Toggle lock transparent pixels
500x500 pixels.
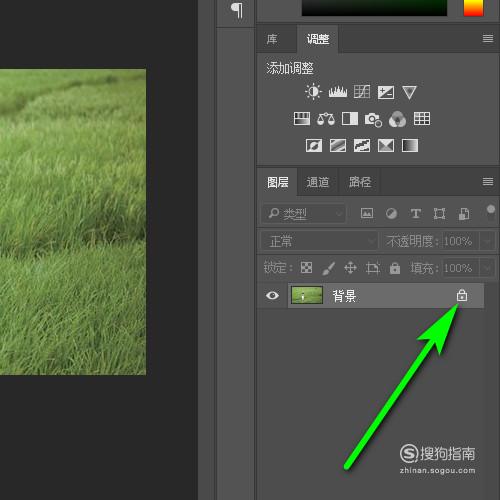[x=306, y=267]
